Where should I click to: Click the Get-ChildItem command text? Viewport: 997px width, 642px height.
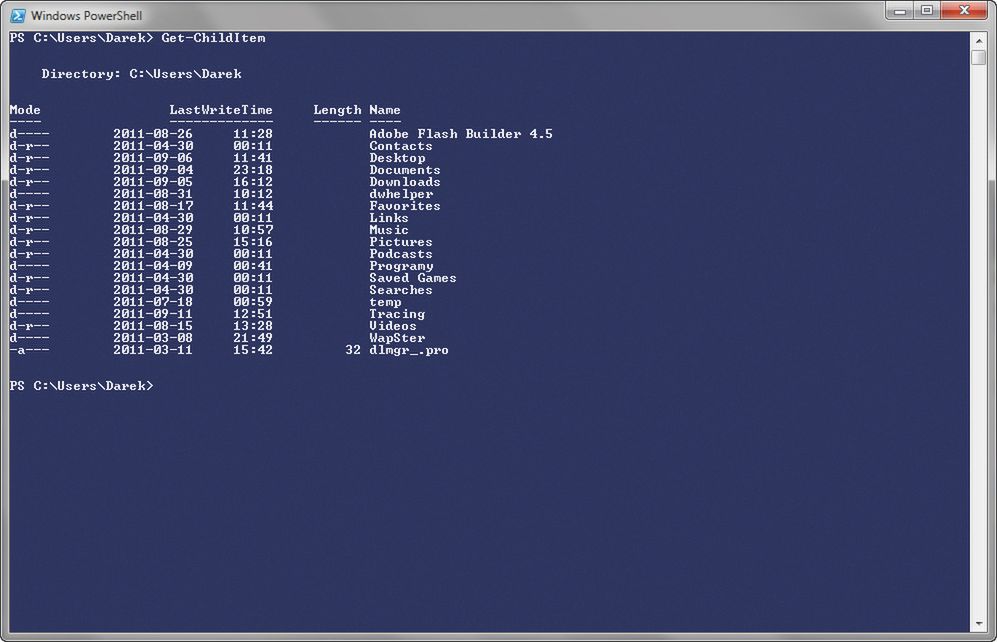[214, 38]
